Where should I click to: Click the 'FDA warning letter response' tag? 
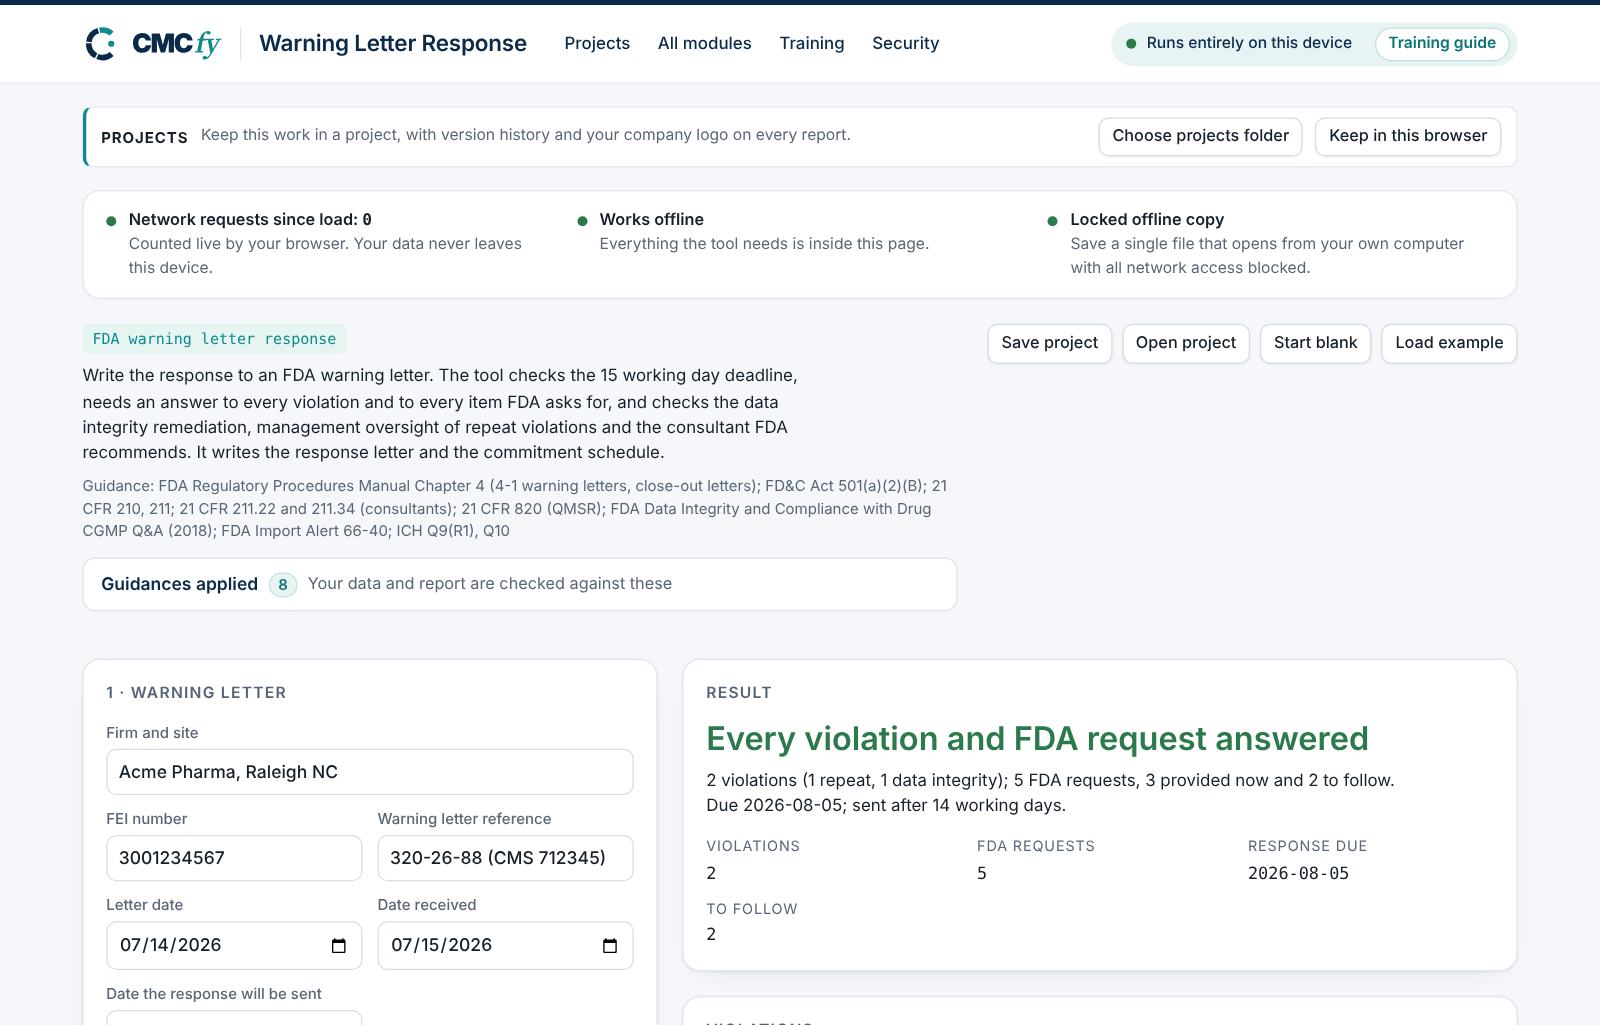coord(214,339)
